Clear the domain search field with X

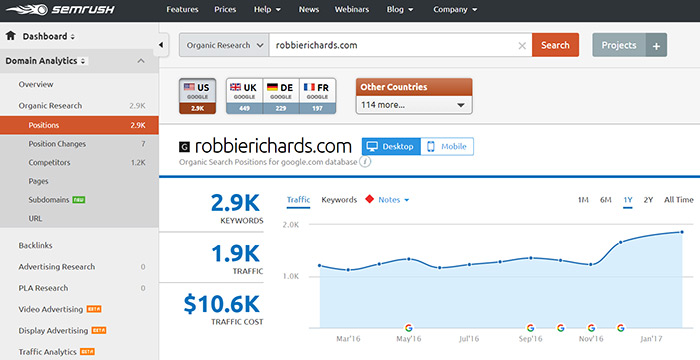pyautogui.click(x=522, y=46)
